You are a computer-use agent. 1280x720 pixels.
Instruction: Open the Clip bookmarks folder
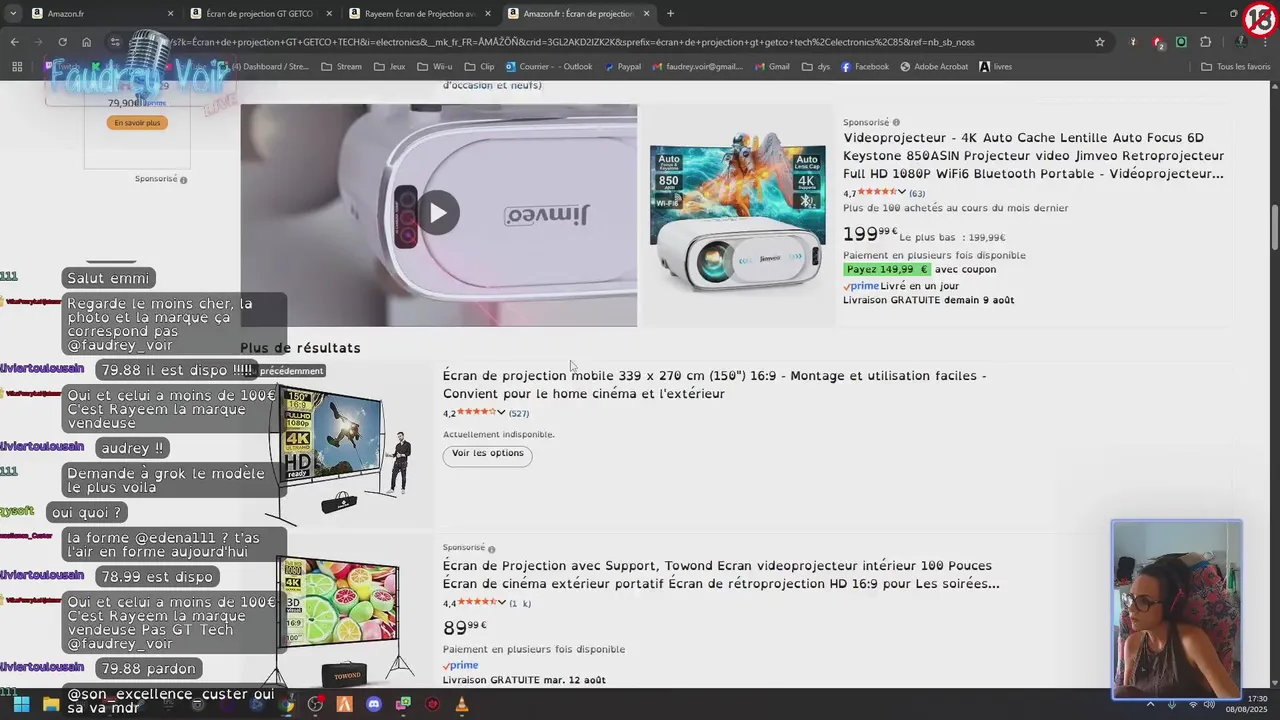pyautogui.click(x=479, y=67)
